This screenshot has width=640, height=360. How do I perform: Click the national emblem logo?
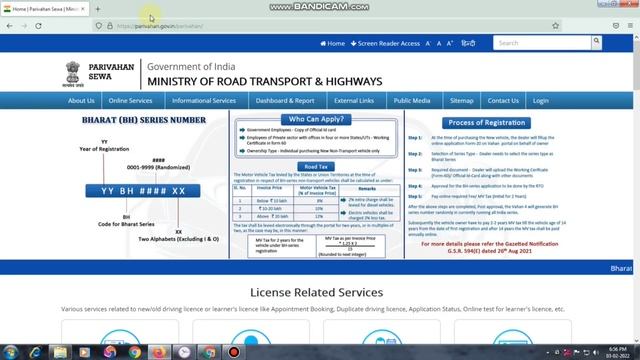(x=73, y=74)
